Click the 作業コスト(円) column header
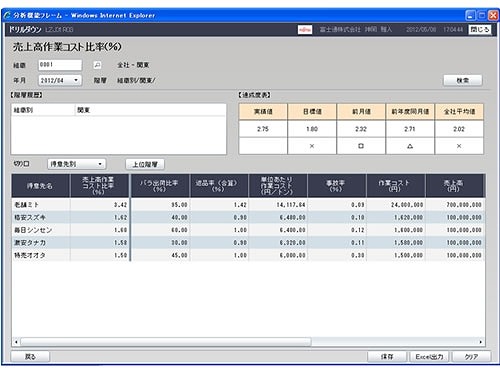Viewport: 500px width, 380px height. (396, 186)
